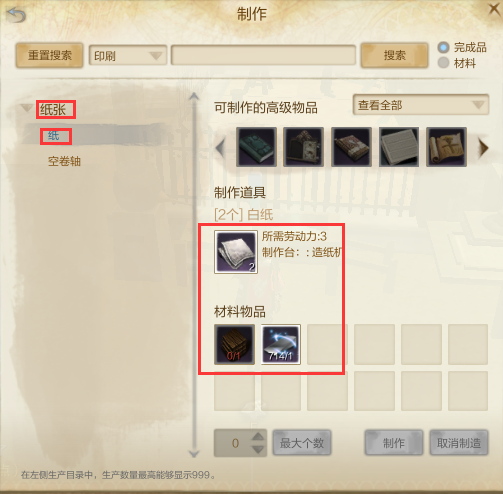Screen dimensions: 503x494
Task: Open the 印刷 category dropdown
Action: pos(128,55)
